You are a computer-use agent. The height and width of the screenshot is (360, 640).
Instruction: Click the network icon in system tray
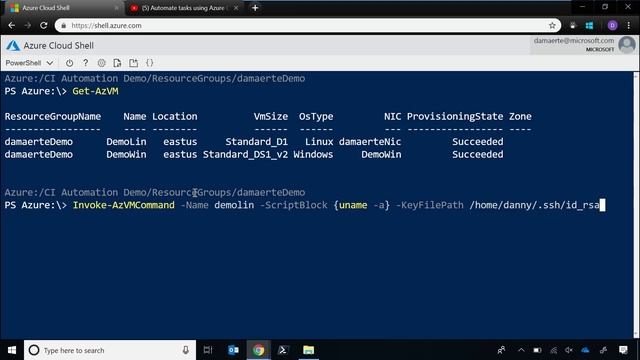553,350
